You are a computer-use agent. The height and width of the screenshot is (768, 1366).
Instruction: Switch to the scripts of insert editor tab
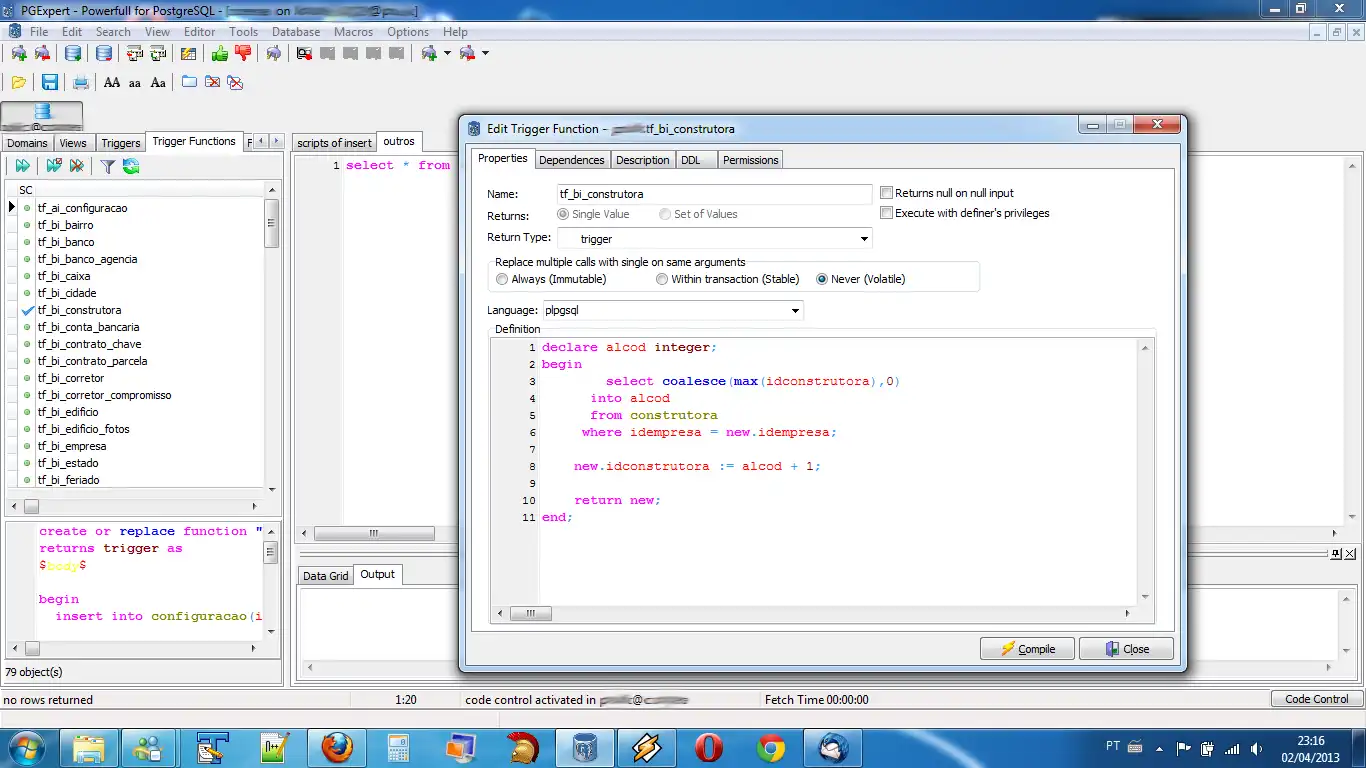[x=335, y=143]
